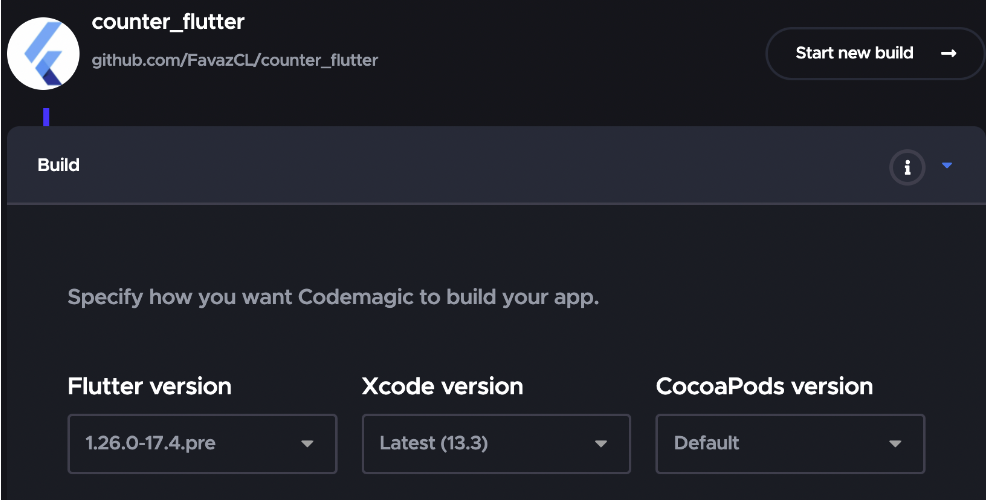
Task: Click the CocoaPods version dropdown caret
Action: click(895, 443)
